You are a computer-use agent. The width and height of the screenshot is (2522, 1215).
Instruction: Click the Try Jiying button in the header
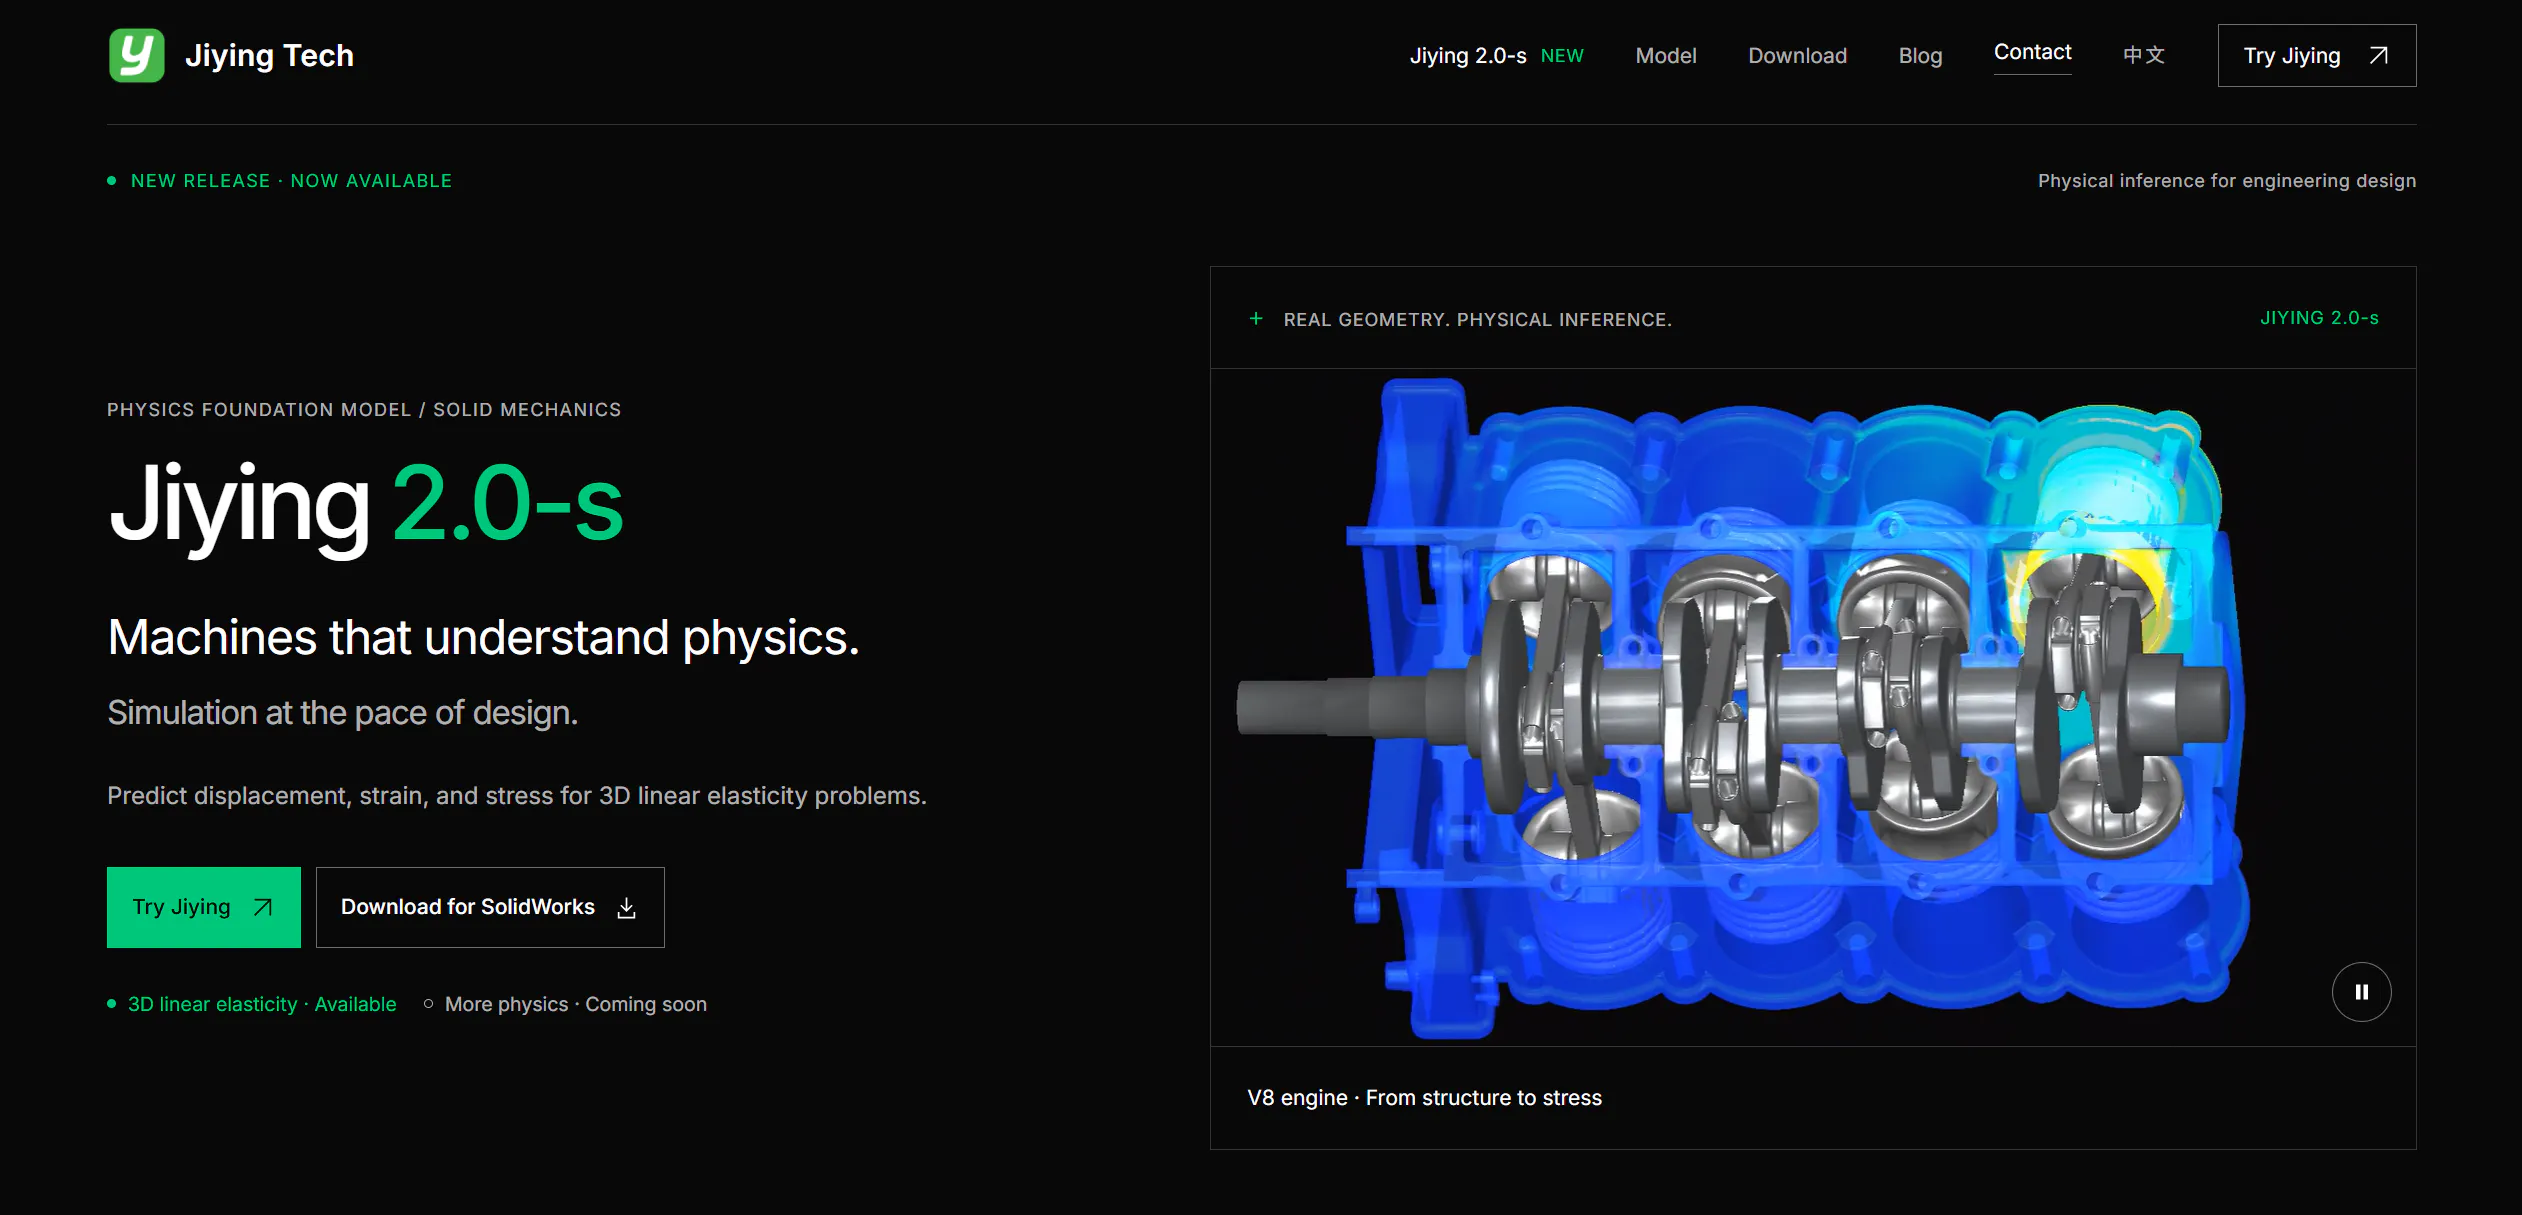[x=2316, y=56]
